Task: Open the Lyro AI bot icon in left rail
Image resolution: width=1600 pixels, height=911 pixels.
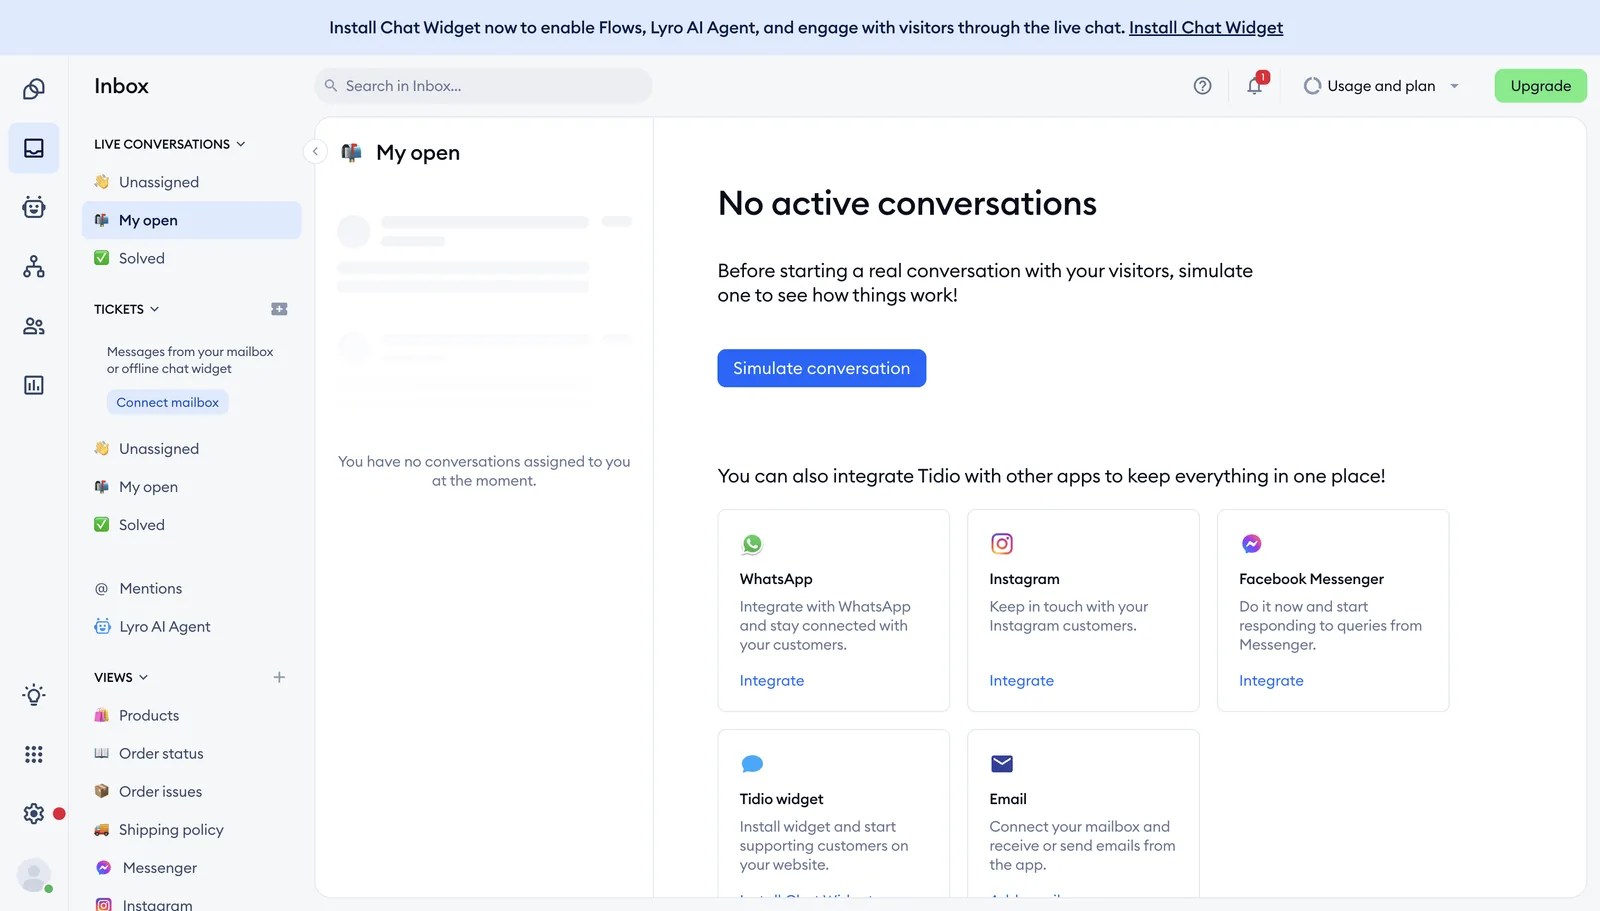Action: pos(34,207)
